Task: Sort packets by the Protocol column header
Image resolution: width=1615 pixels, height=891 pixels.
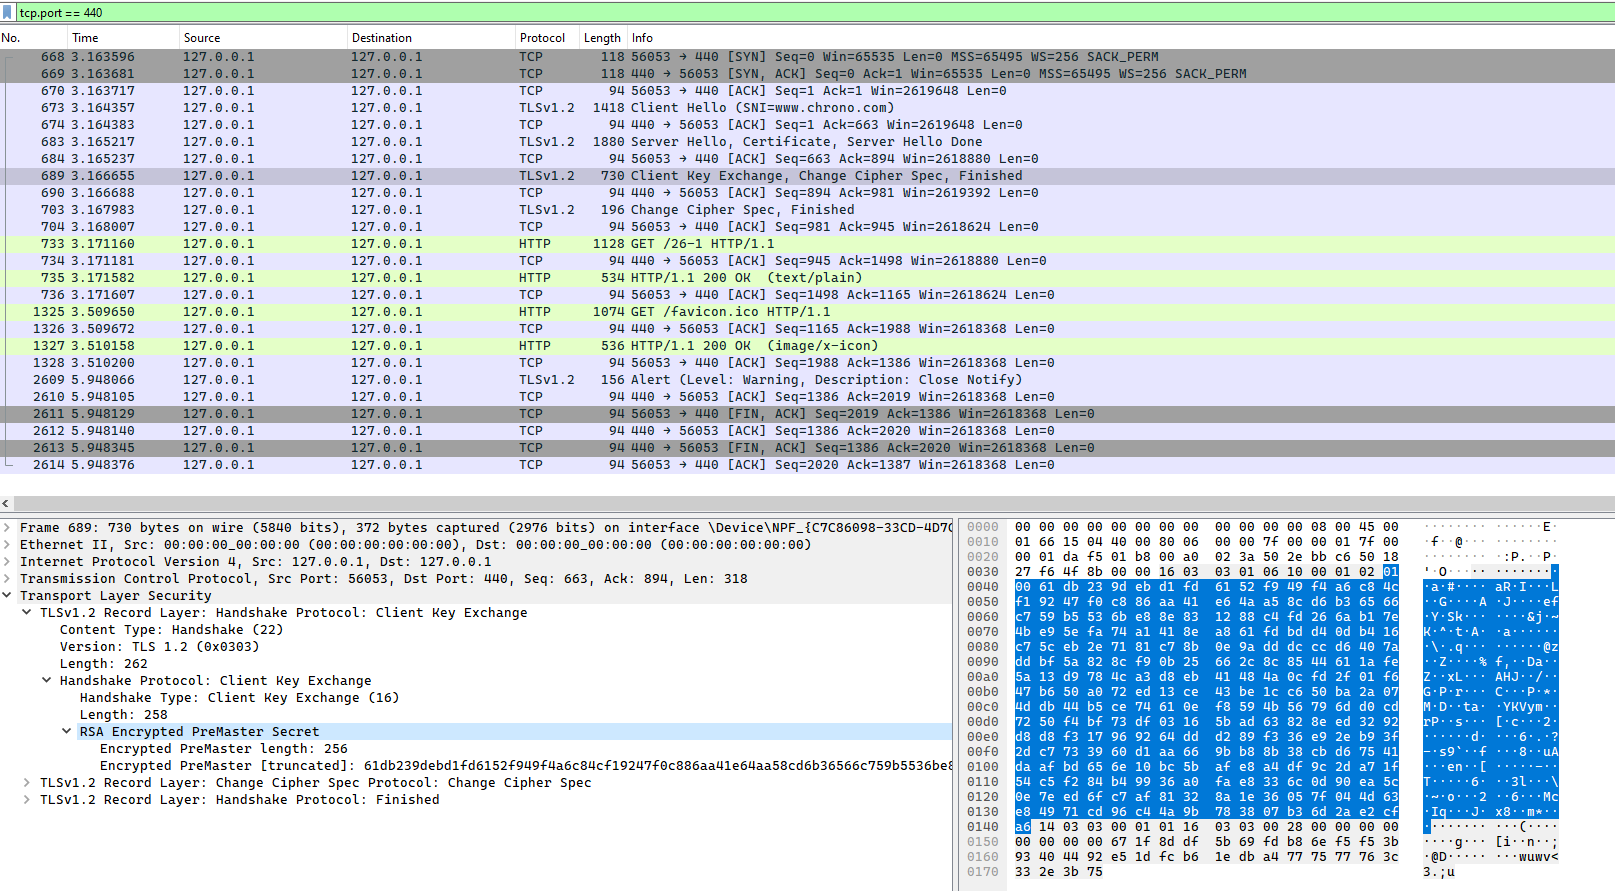Action: [x=547, y=38]
